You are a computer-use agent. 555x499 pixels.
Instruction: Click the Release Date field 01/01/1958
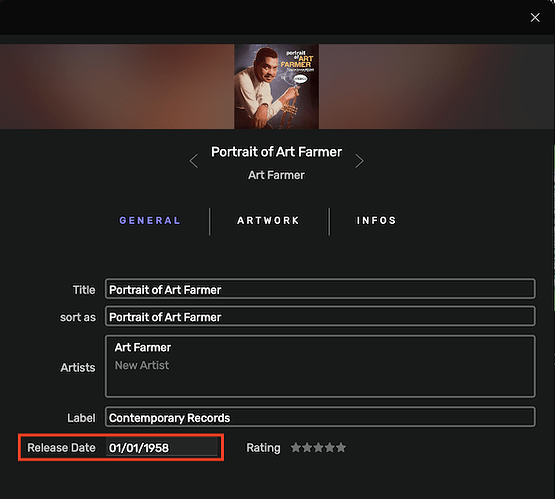tap(162, 447)
